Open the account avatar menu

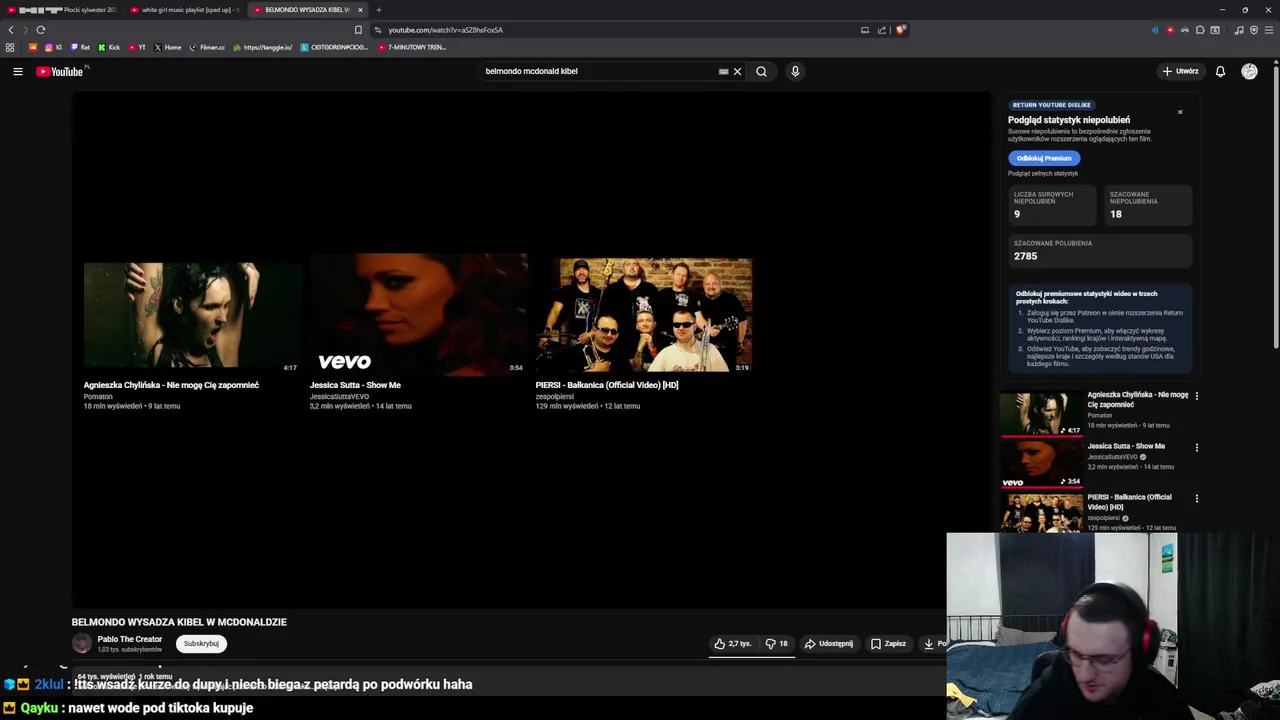pos(1249,71)
